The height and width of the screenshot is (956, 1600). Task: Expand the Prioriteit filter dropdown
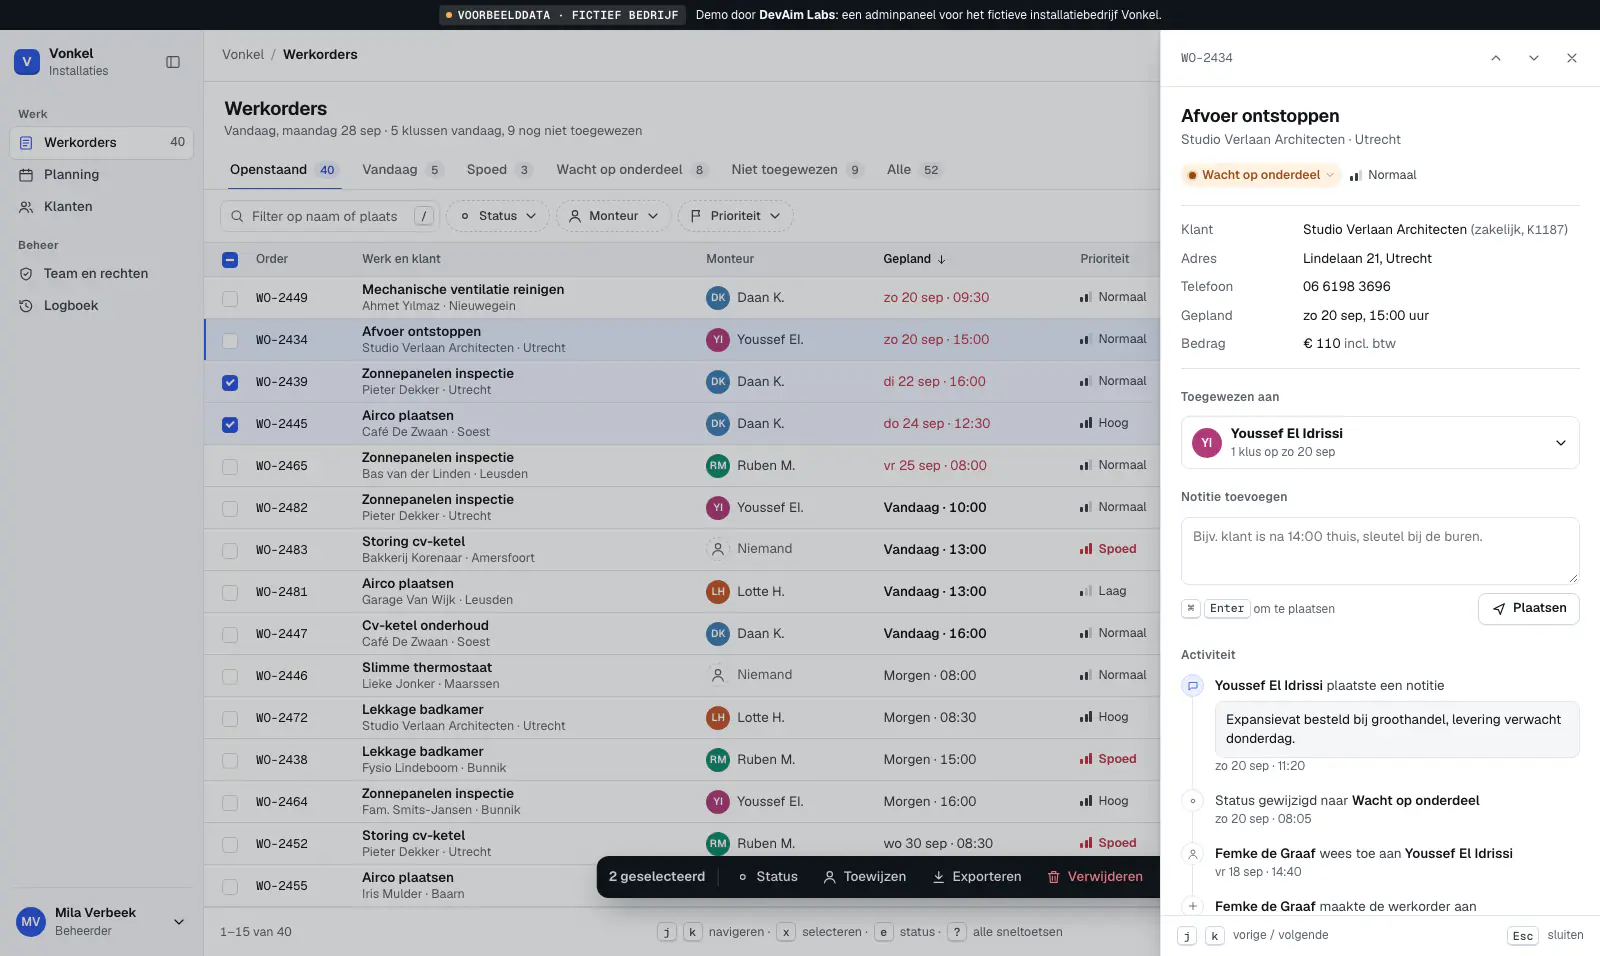(736, 216)
